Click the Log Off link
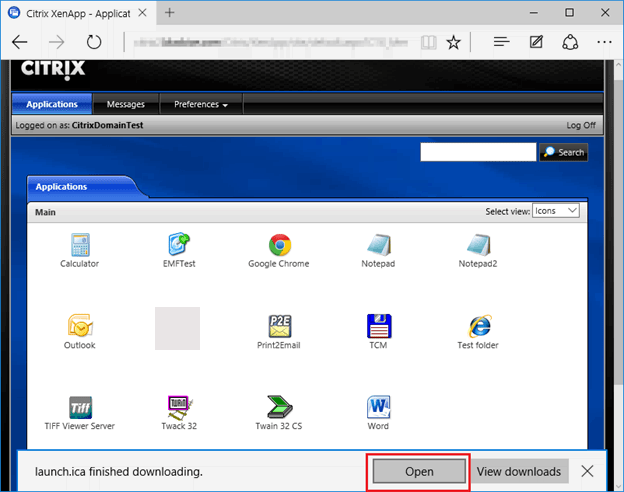This screenshot has height=492, width=624. [581, 125]
